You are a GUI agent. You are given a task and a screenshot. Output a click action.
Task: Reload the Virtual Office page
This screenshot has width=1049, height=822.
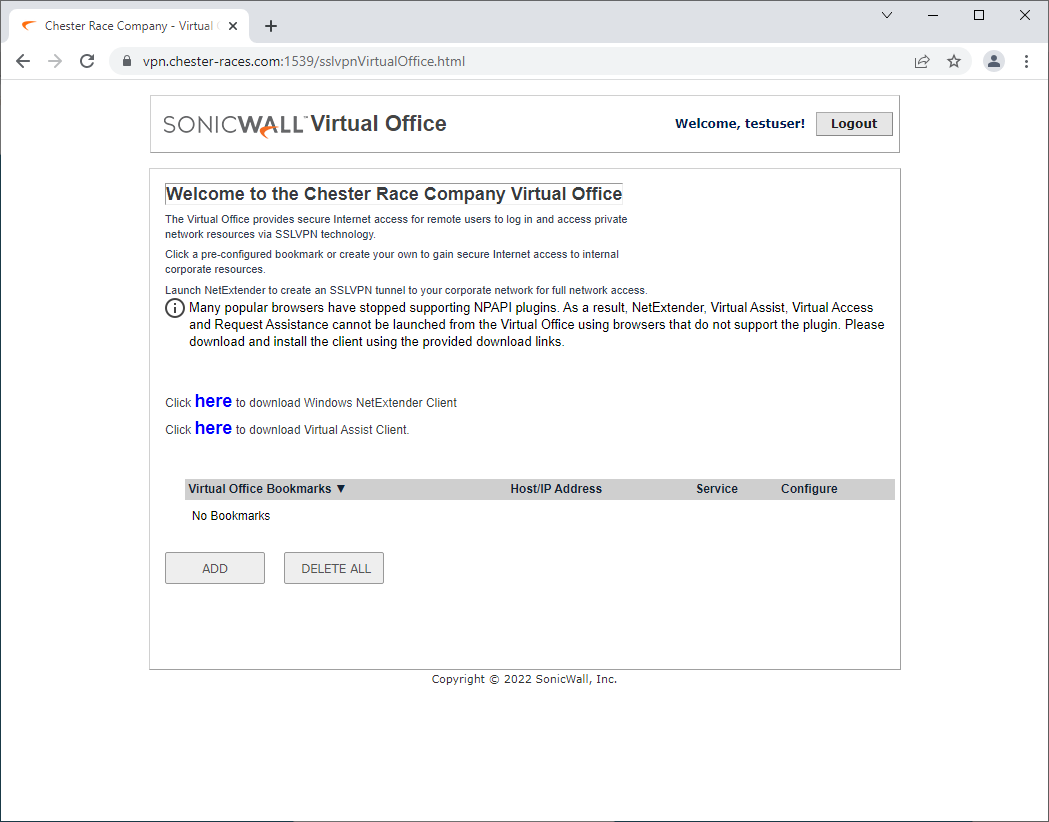pyautogui.click(x=87, y=62)
